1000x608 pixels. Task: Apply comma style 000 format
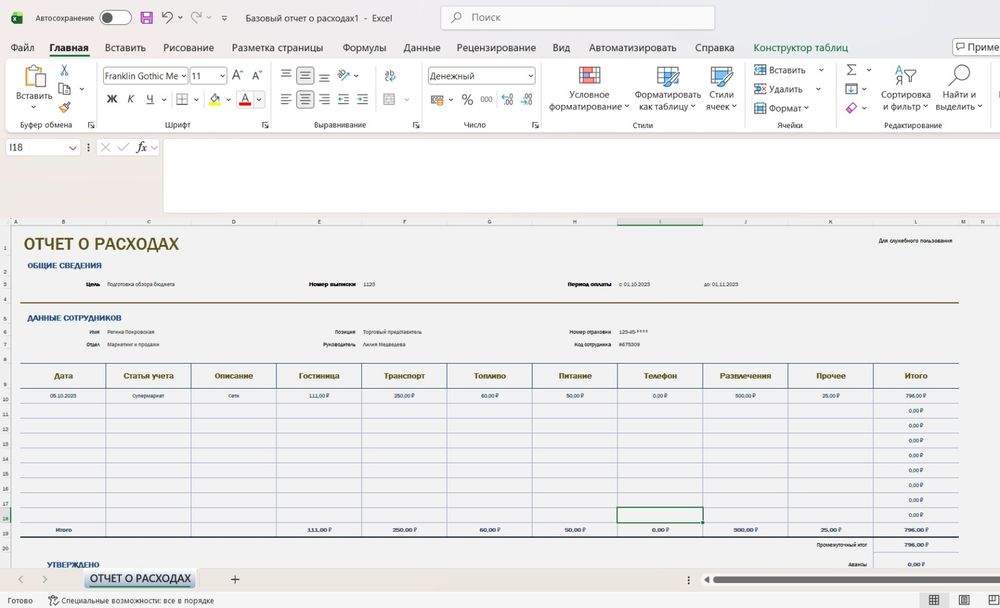click(487, 100)
